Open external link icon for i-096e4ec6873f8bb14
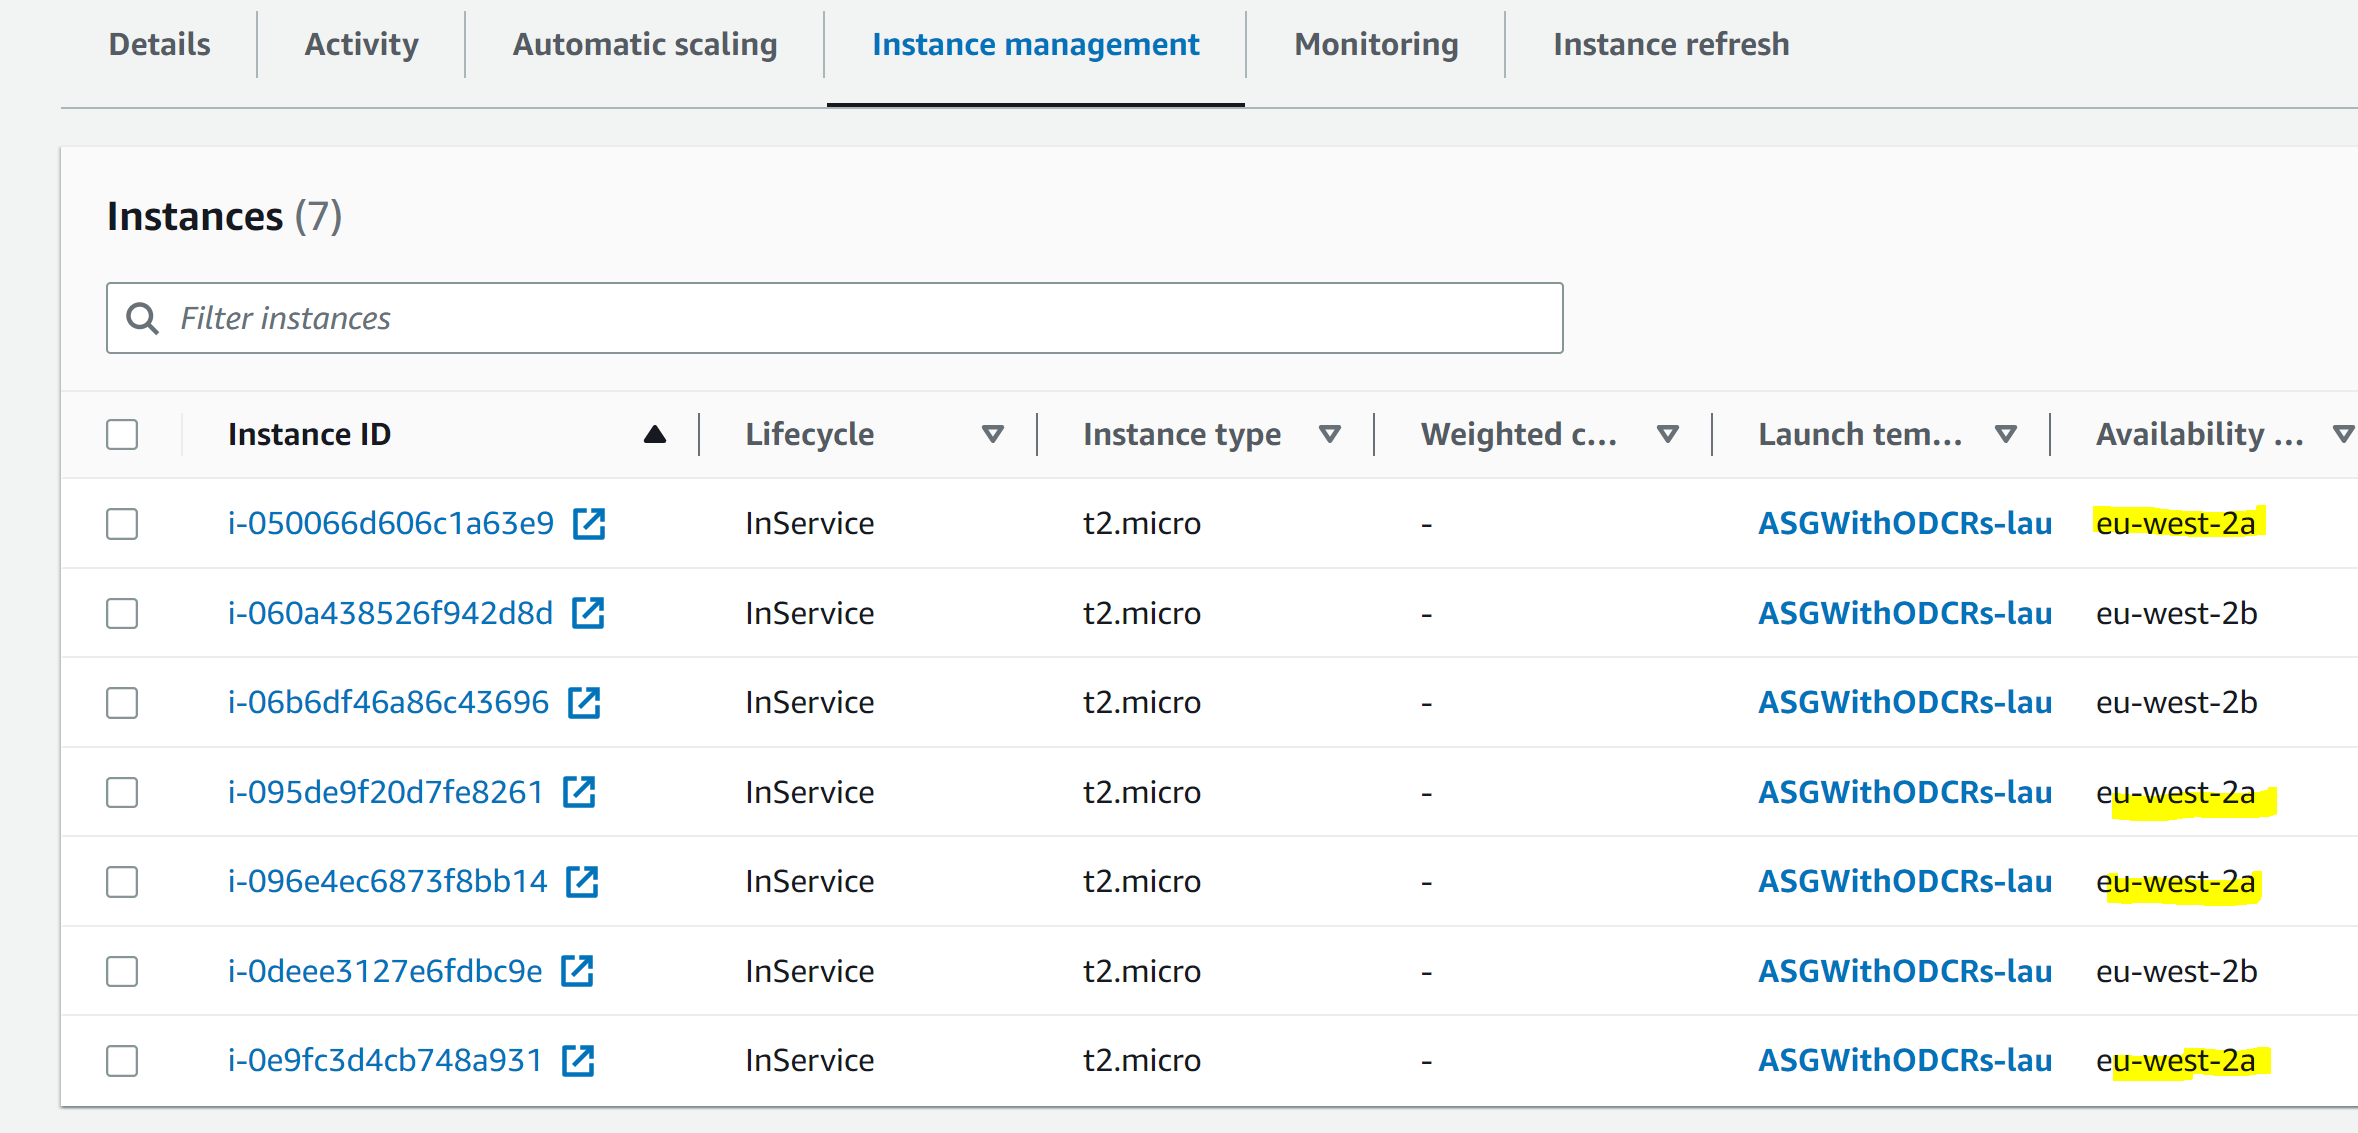The image size is (2358, 1133). point(582,881)
